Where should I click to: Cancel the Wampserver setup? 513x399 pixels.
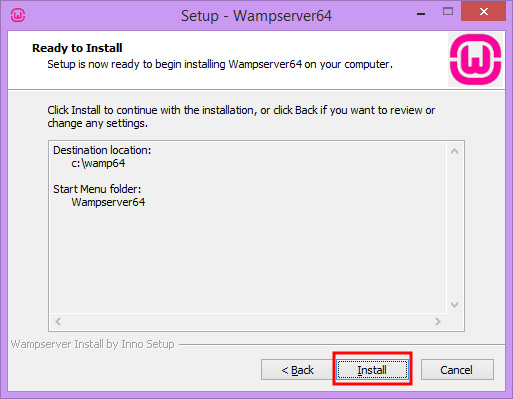(457, 369)
